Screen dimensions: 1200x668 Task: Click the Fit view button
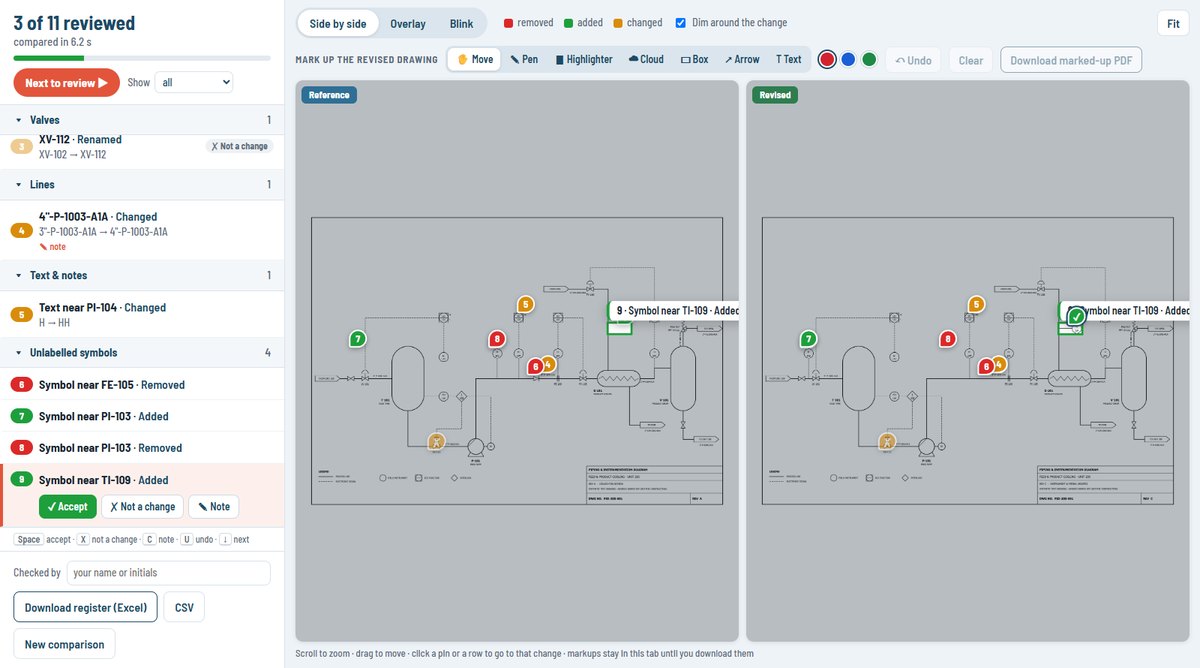[x=1172, y=23]
